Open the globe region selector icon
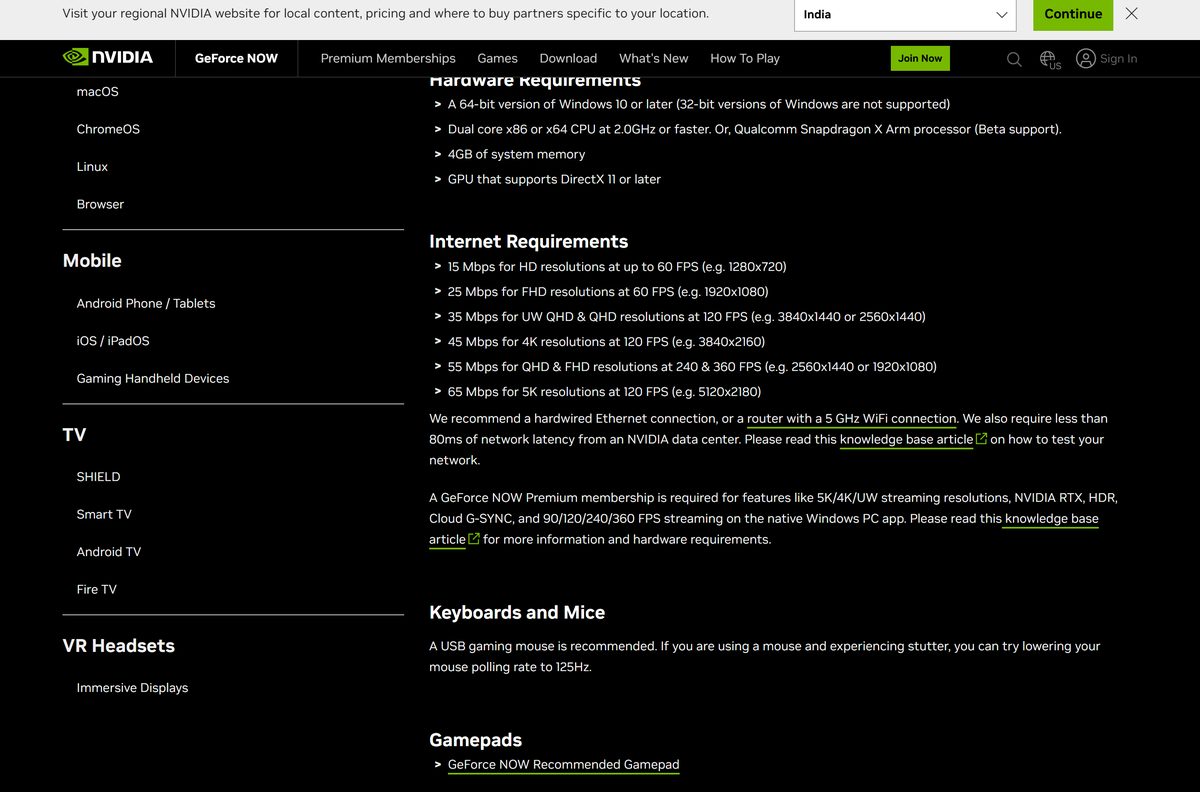 [x=1049, y=60]
